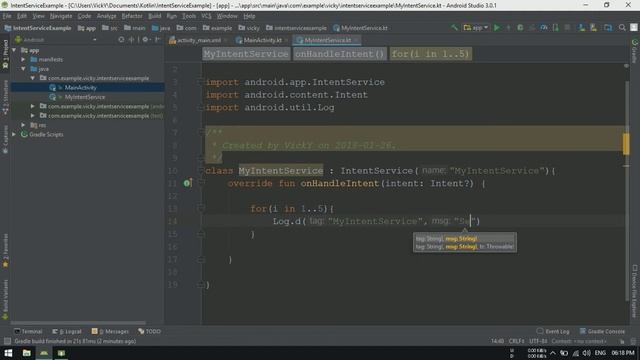Open the Structure side tool tab
This screenshot has height=360, width=640.
[x=5, y=98]
